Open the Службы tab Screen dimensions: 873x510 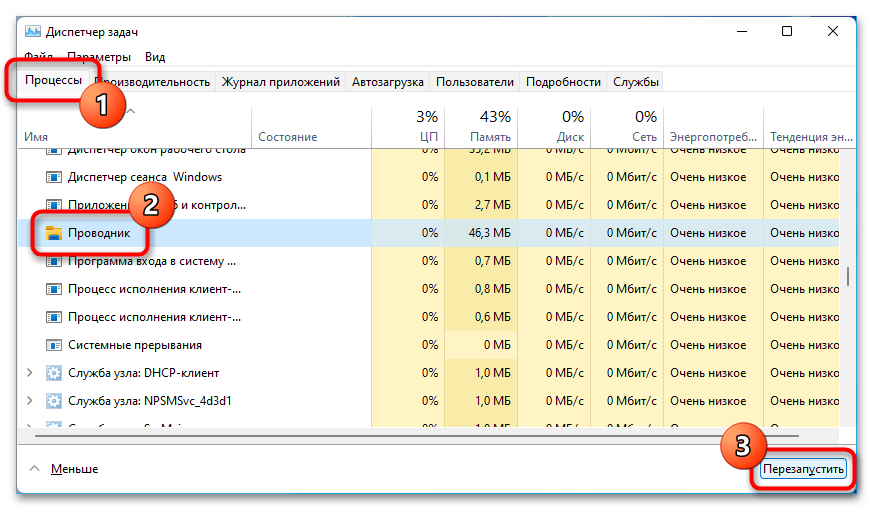click(x=636, y=82)
